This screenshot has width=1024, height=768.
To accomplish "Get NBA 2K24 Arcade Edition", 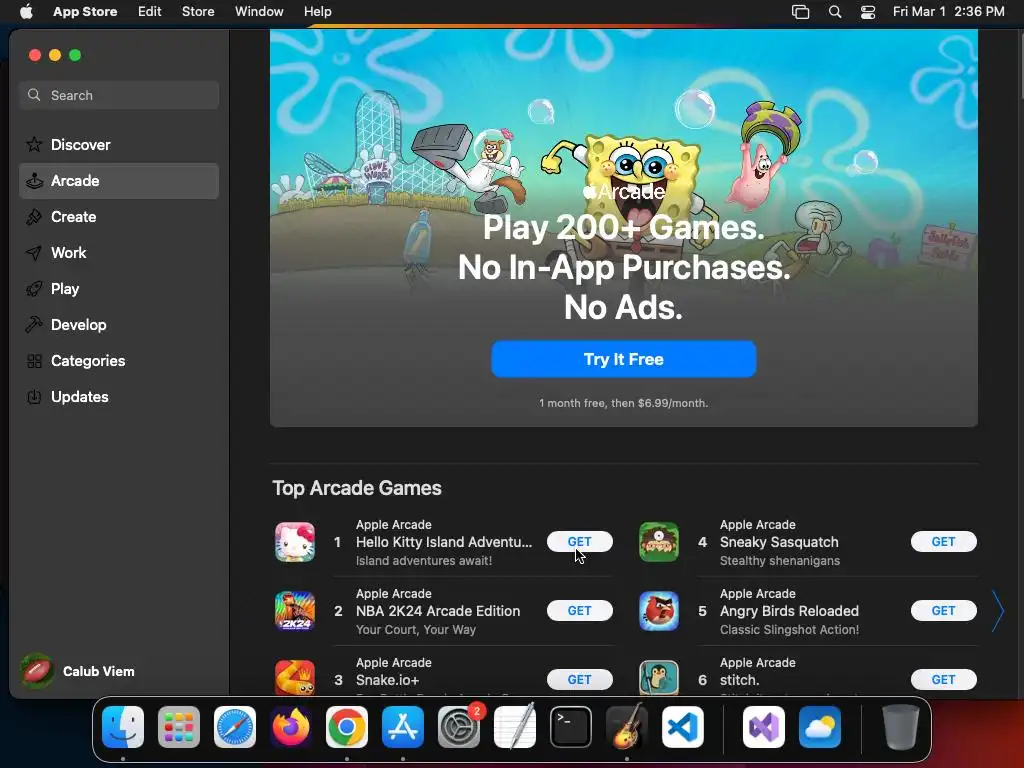I will click(579, 611).
